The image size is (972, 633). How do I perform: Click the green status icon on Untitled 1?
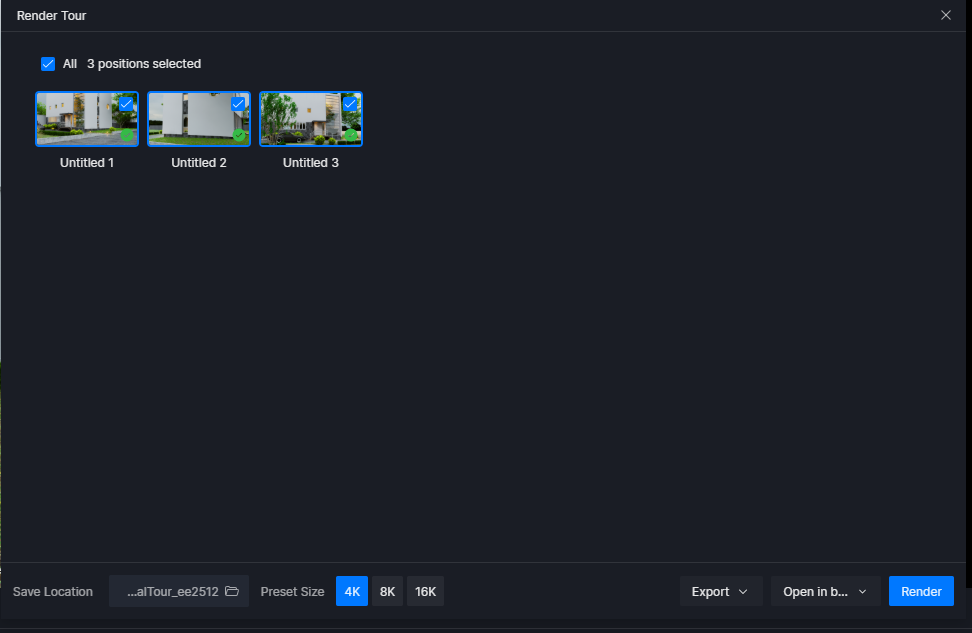tap(127, 135)
